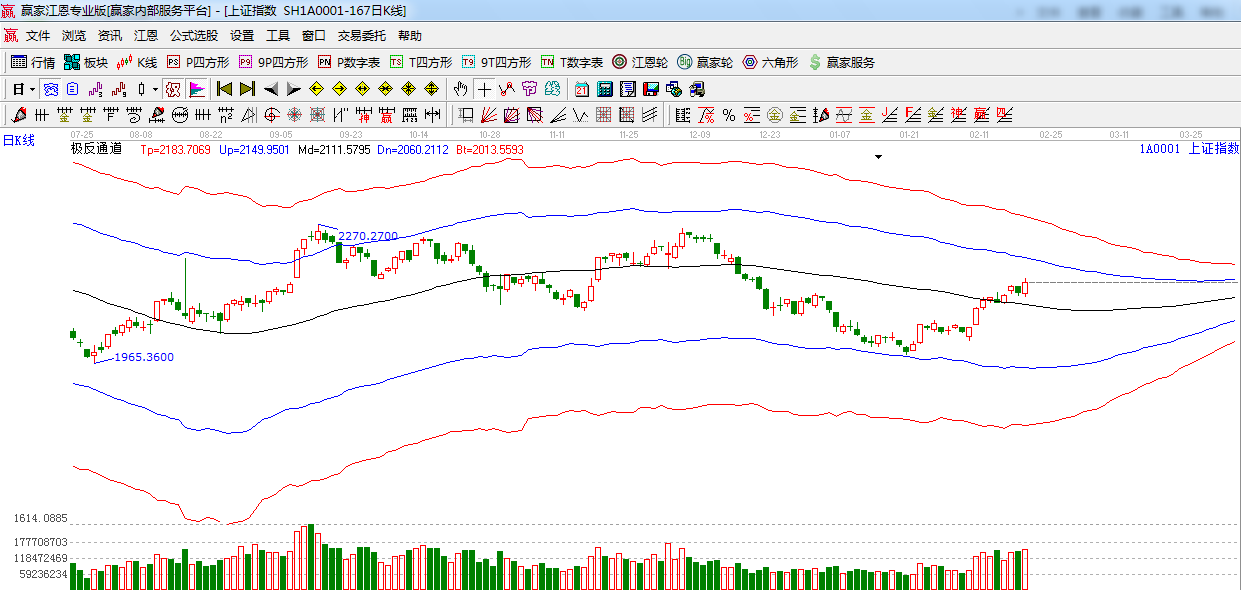Jump to first bar using skip-to-start arrow
Image resolution: width=1241 pixels, height=590 pixels.
click(x=225, y=89)
